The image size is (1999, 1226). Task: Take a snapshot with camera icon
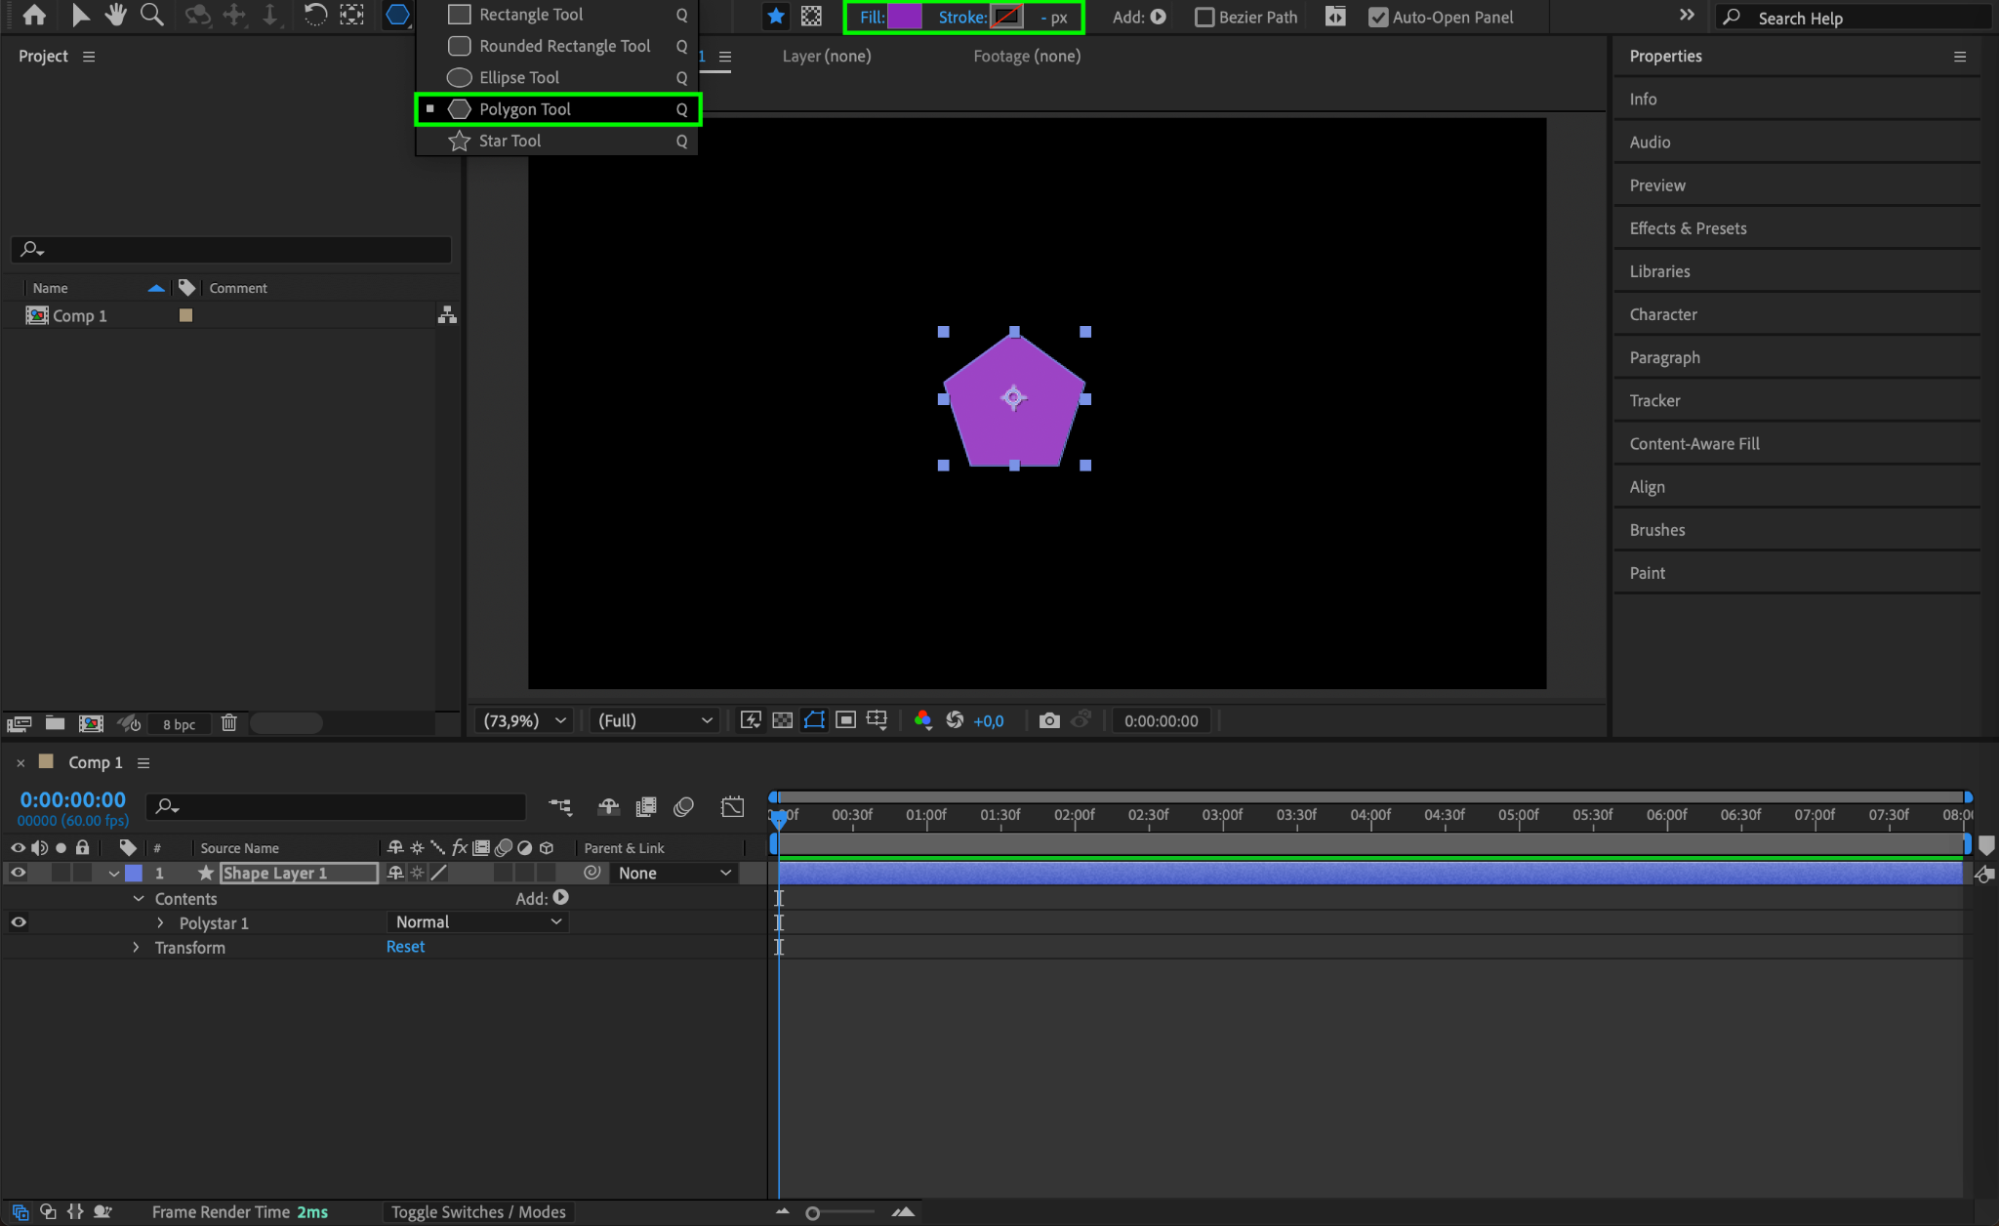(x=1049, y=720)
